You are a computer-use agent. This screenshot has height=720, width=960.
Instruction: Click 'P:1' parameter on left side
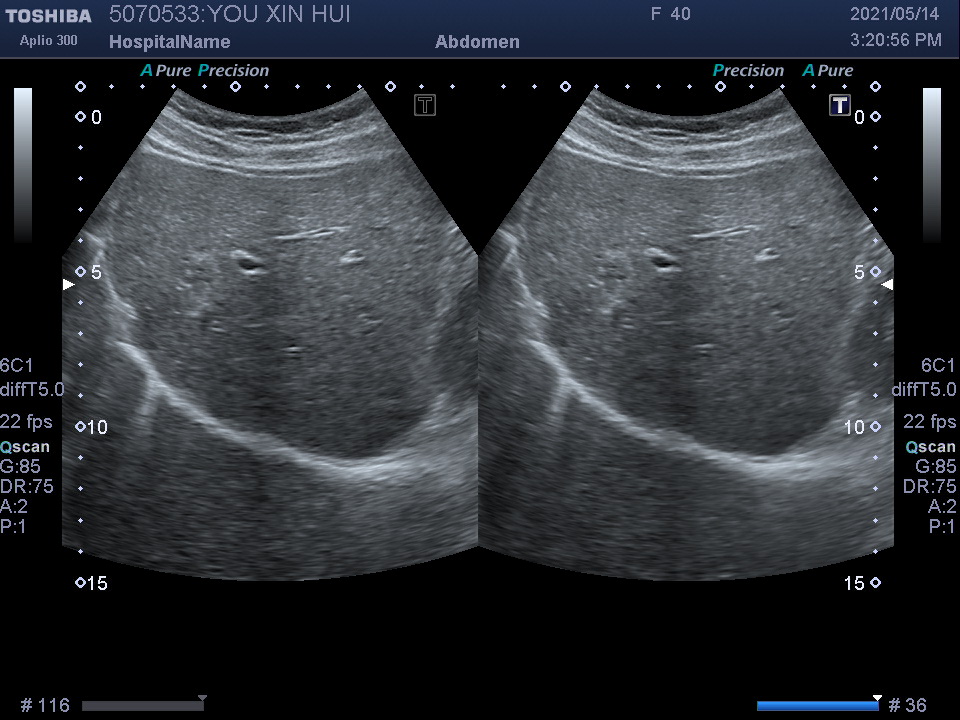13,526
